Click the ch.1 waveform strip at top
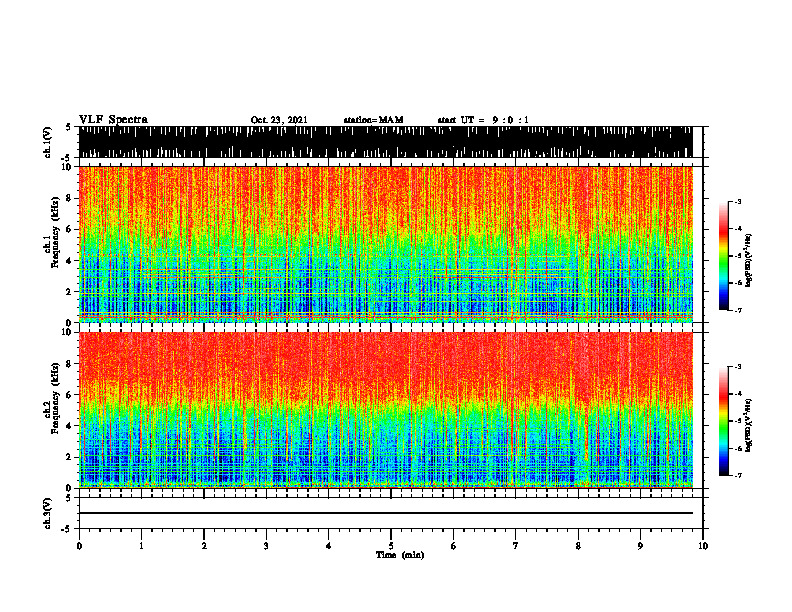Image resolution: width=792 pixels, height=612 pixels. coord(386,142)
